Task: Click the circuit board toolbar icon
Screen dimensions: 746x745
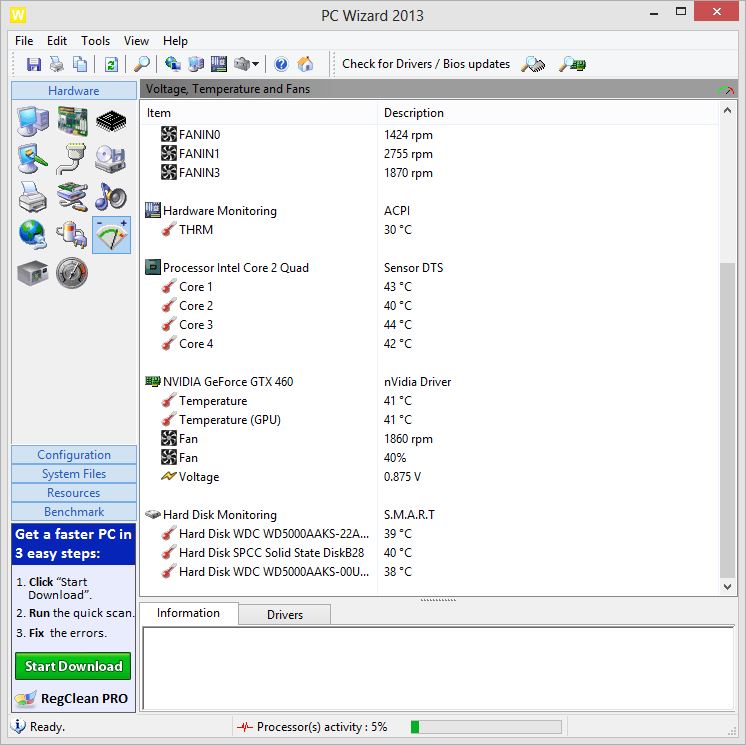Action: click(219, 64)
